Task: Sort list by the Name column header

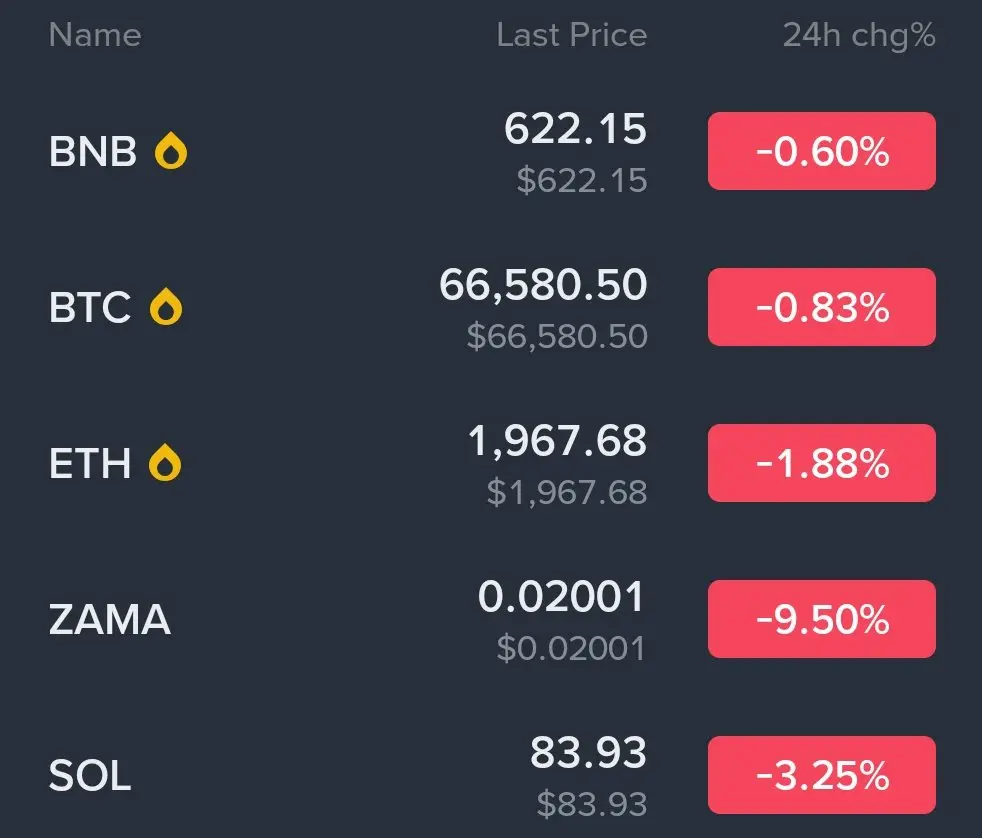Action: coord(95,36)
